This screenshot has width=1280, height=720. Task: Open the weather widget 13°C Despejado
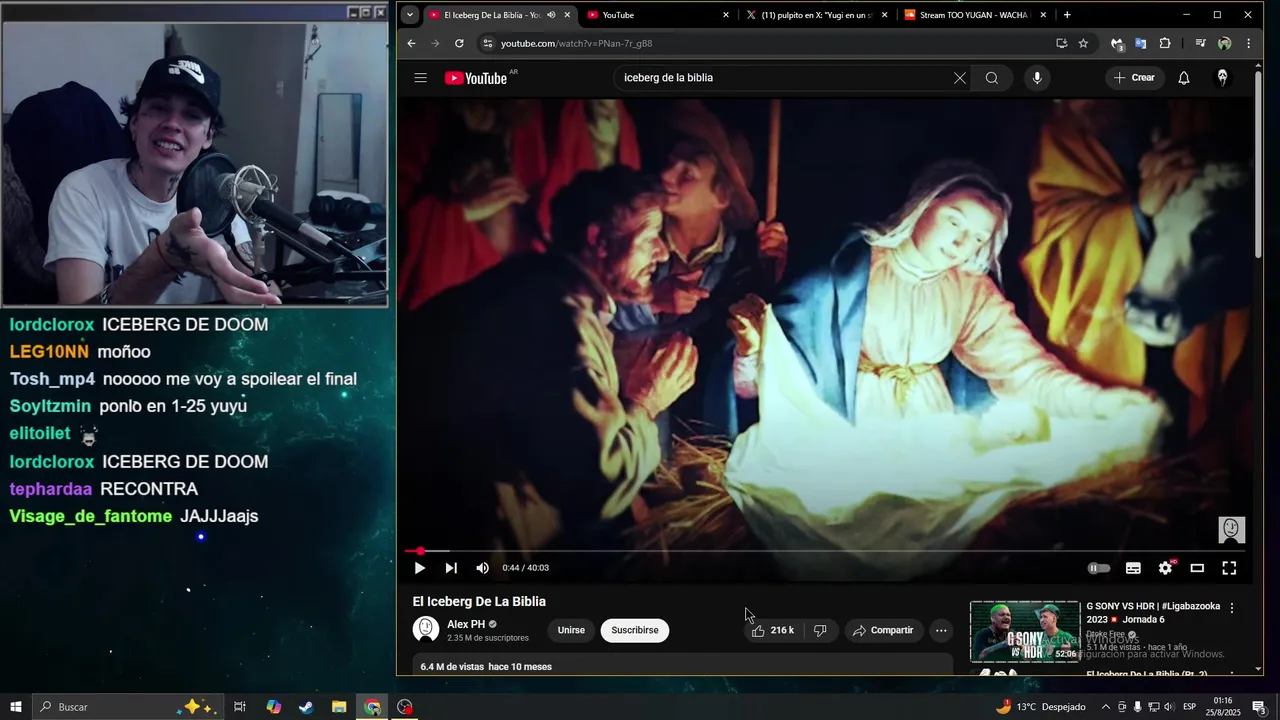1040,707
